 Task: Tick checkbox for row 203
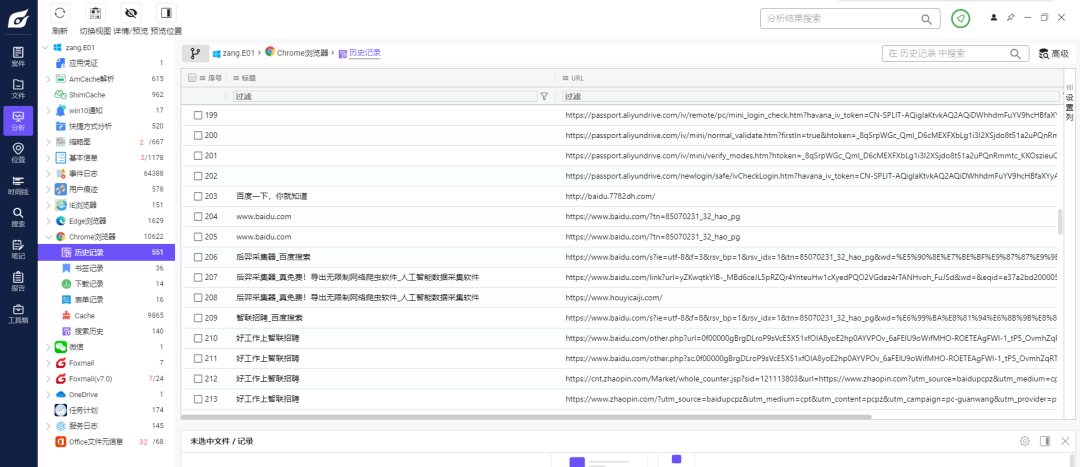point(198,196)
